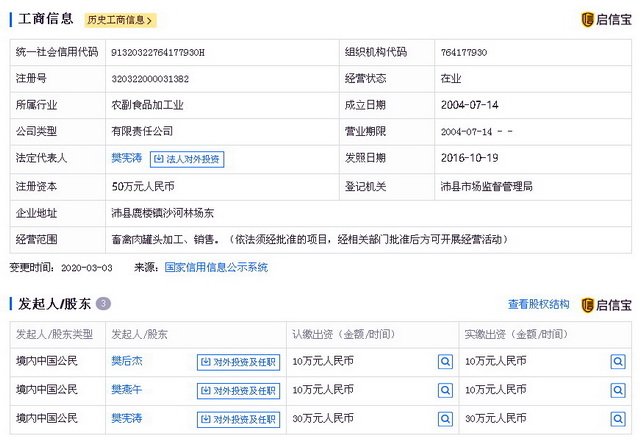Screen dimensions: 640x442
Task: Open magnifier for 樊亮午's 实缴出资 amount
Action: (617, 389)
